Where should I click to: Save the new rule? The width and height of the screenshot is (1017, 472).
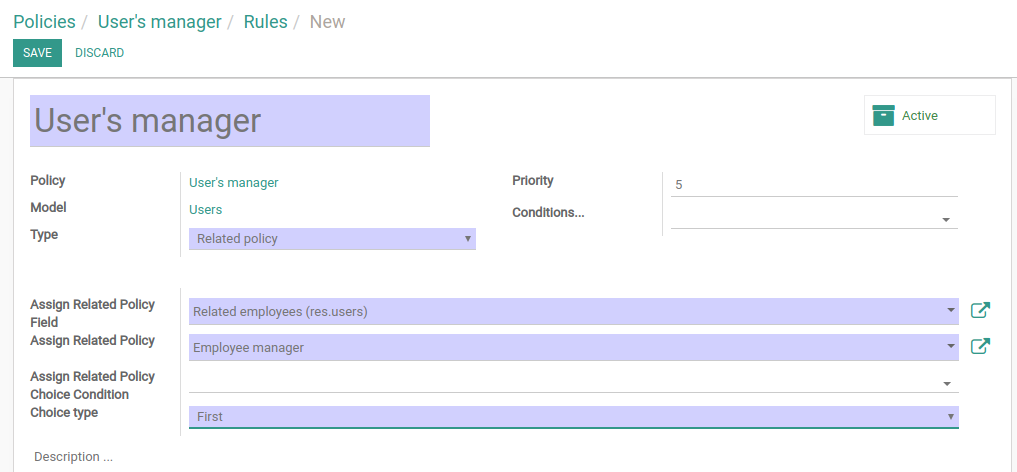coord(38,53)
